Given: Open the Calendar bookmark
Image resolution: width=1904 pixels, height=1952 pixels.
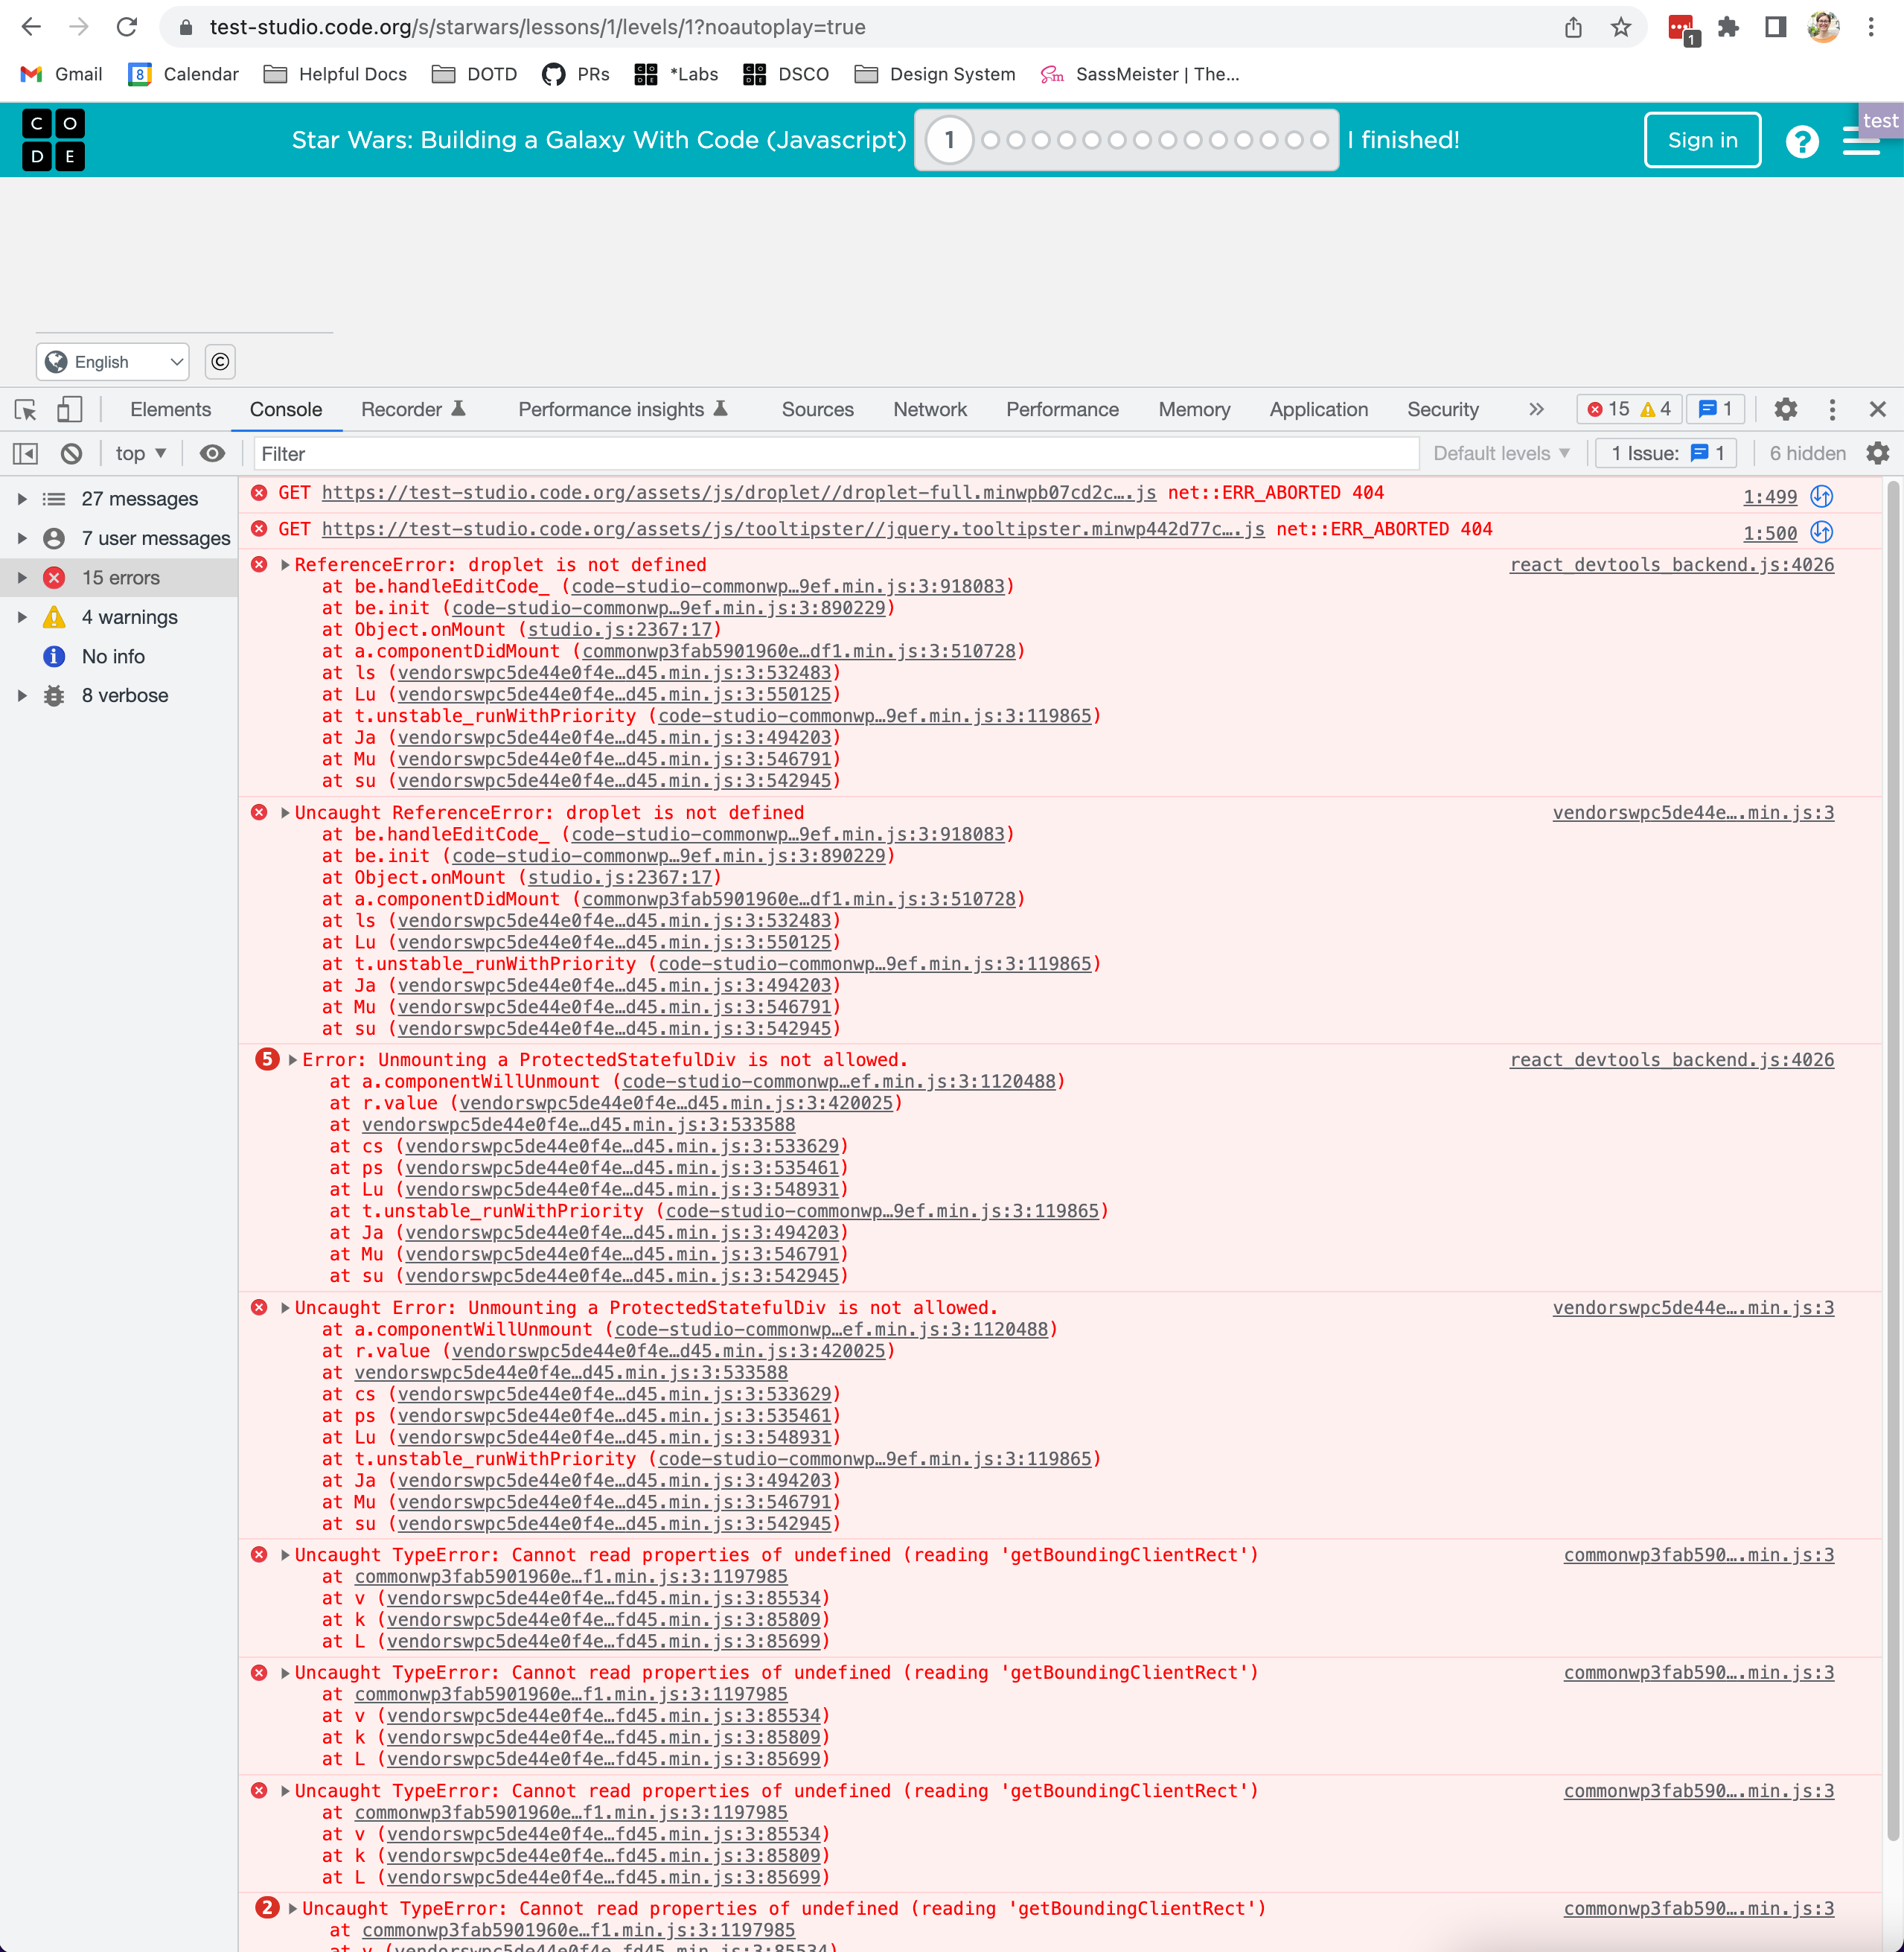Looking at the screenshot, I should click(x=184, y=74).
